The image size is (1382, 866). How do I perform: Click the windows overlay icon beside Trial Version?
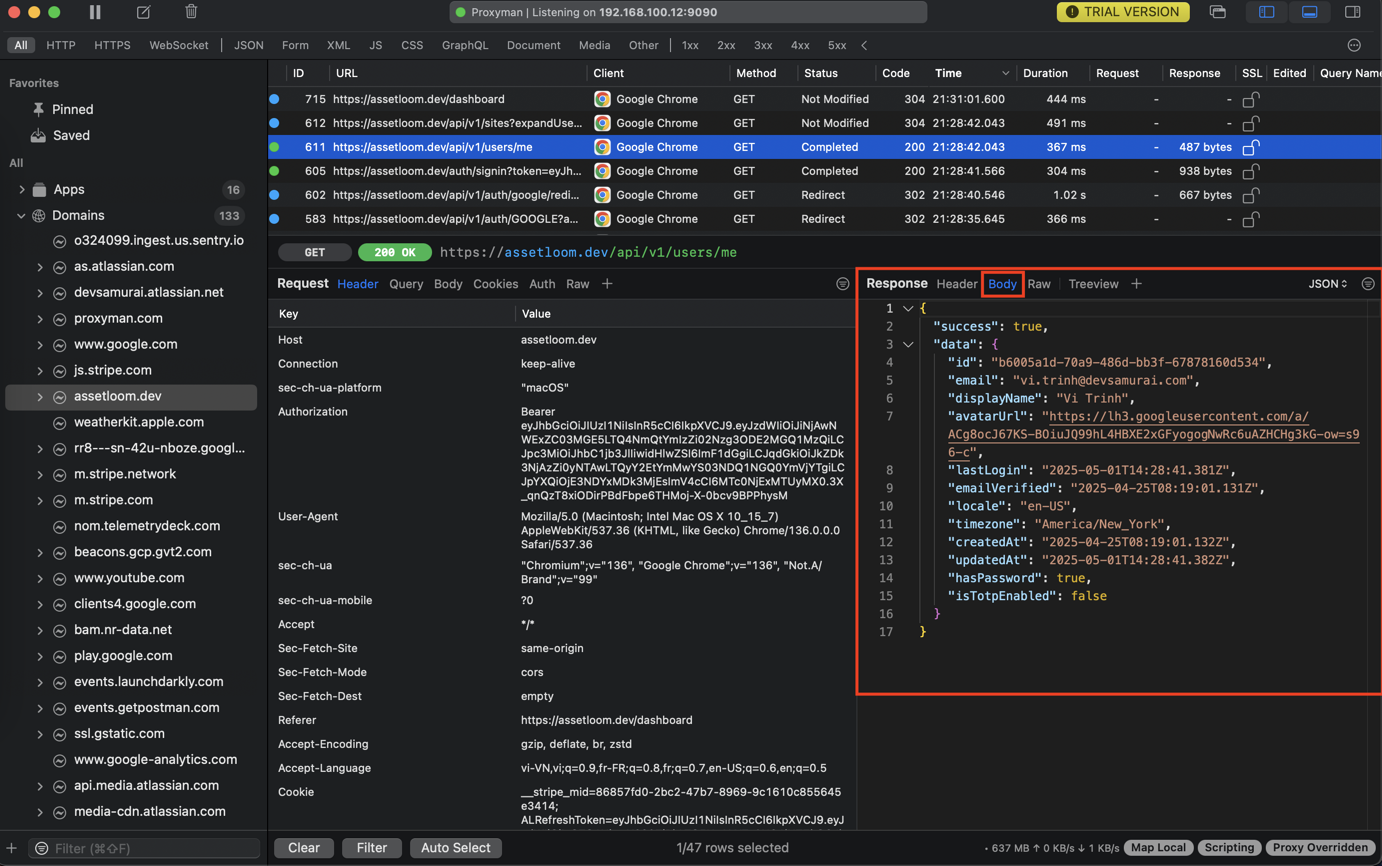tap(1217, 12)
